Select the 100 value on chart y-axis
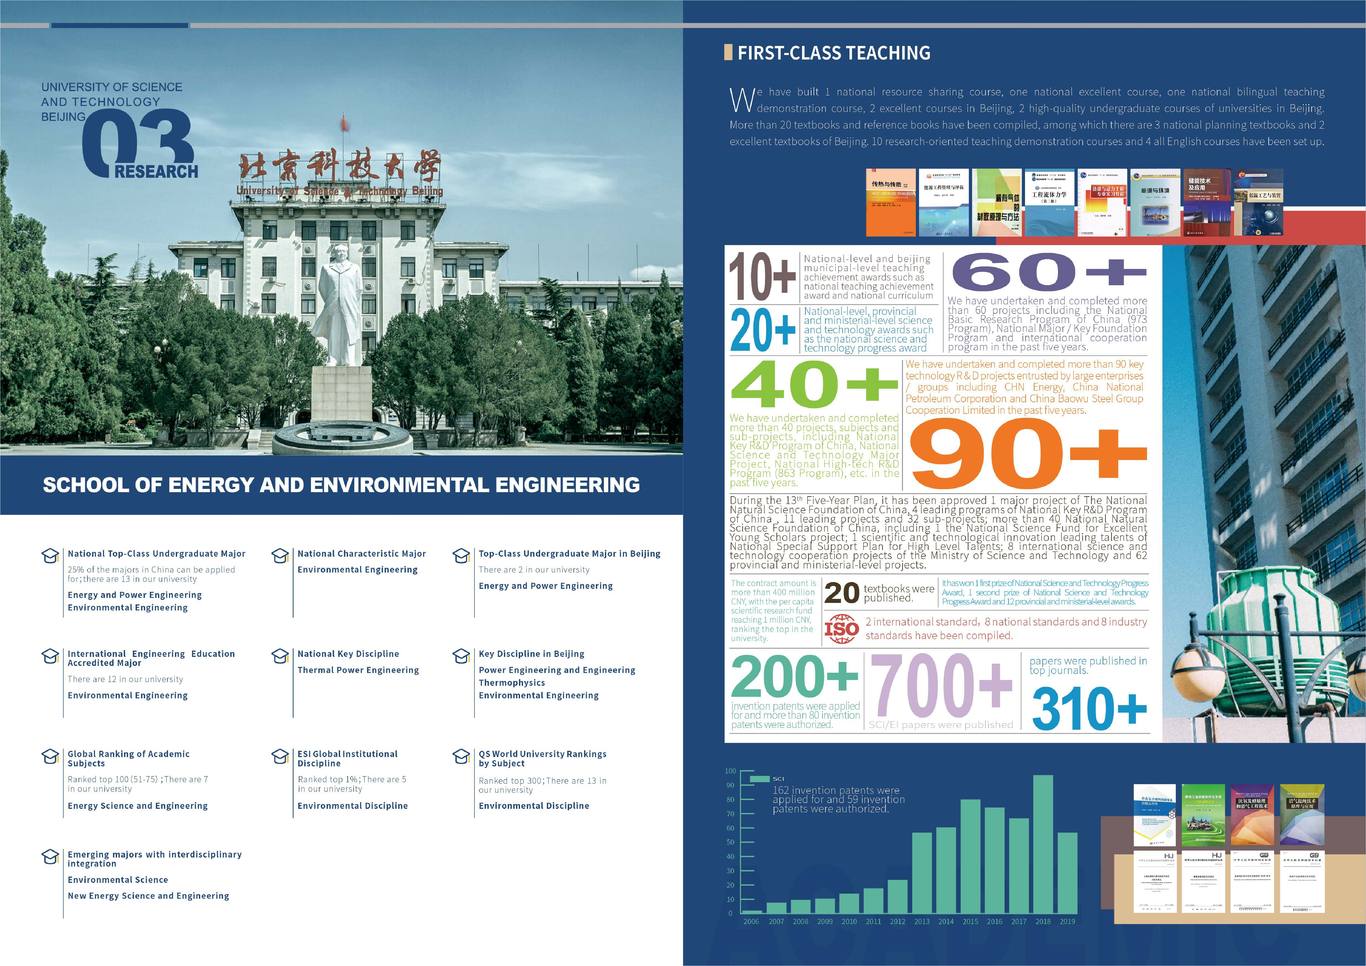This screenshot has width=1366, height=966. pyautogui.click(x=730, y=771)
